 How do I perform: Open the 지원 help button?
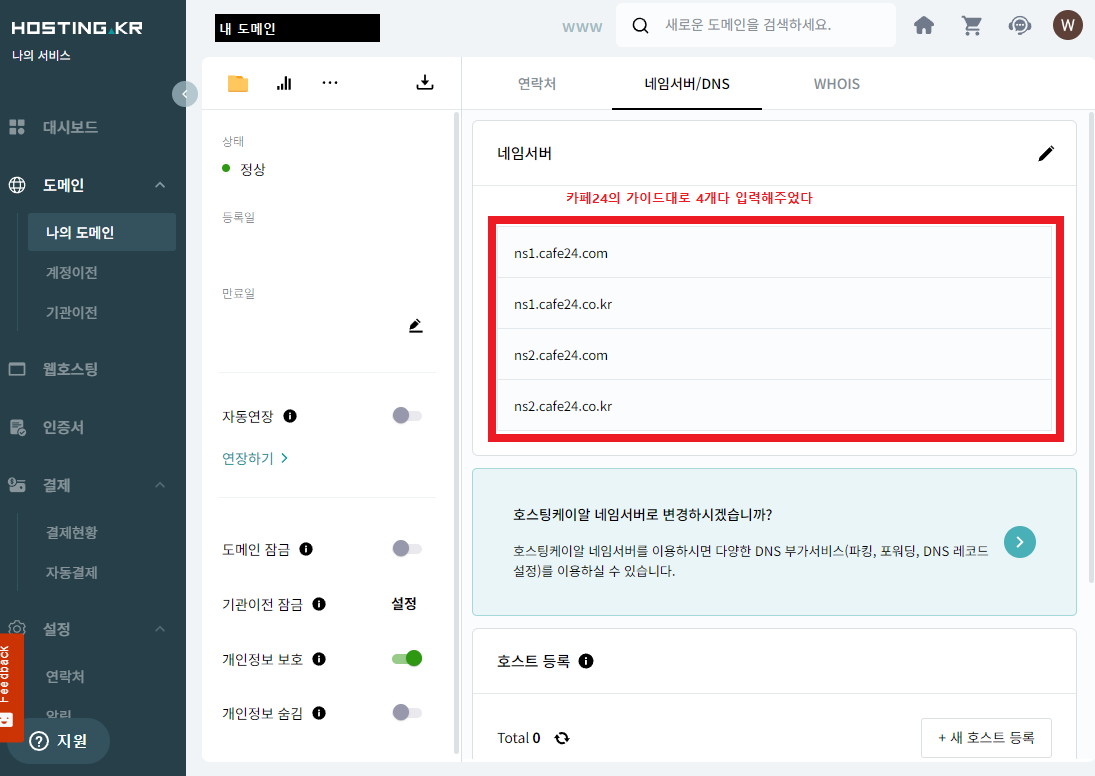click(59, 741)
